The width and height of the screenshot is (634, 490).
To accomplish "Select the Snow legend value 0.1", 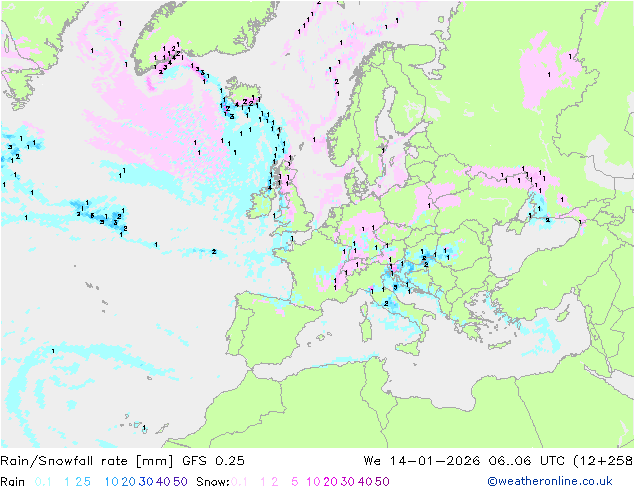I will click(x=239, y=482).
